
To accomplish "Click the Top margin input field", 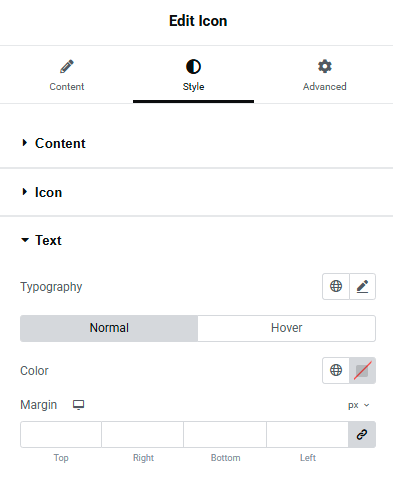I will (61, 434).
